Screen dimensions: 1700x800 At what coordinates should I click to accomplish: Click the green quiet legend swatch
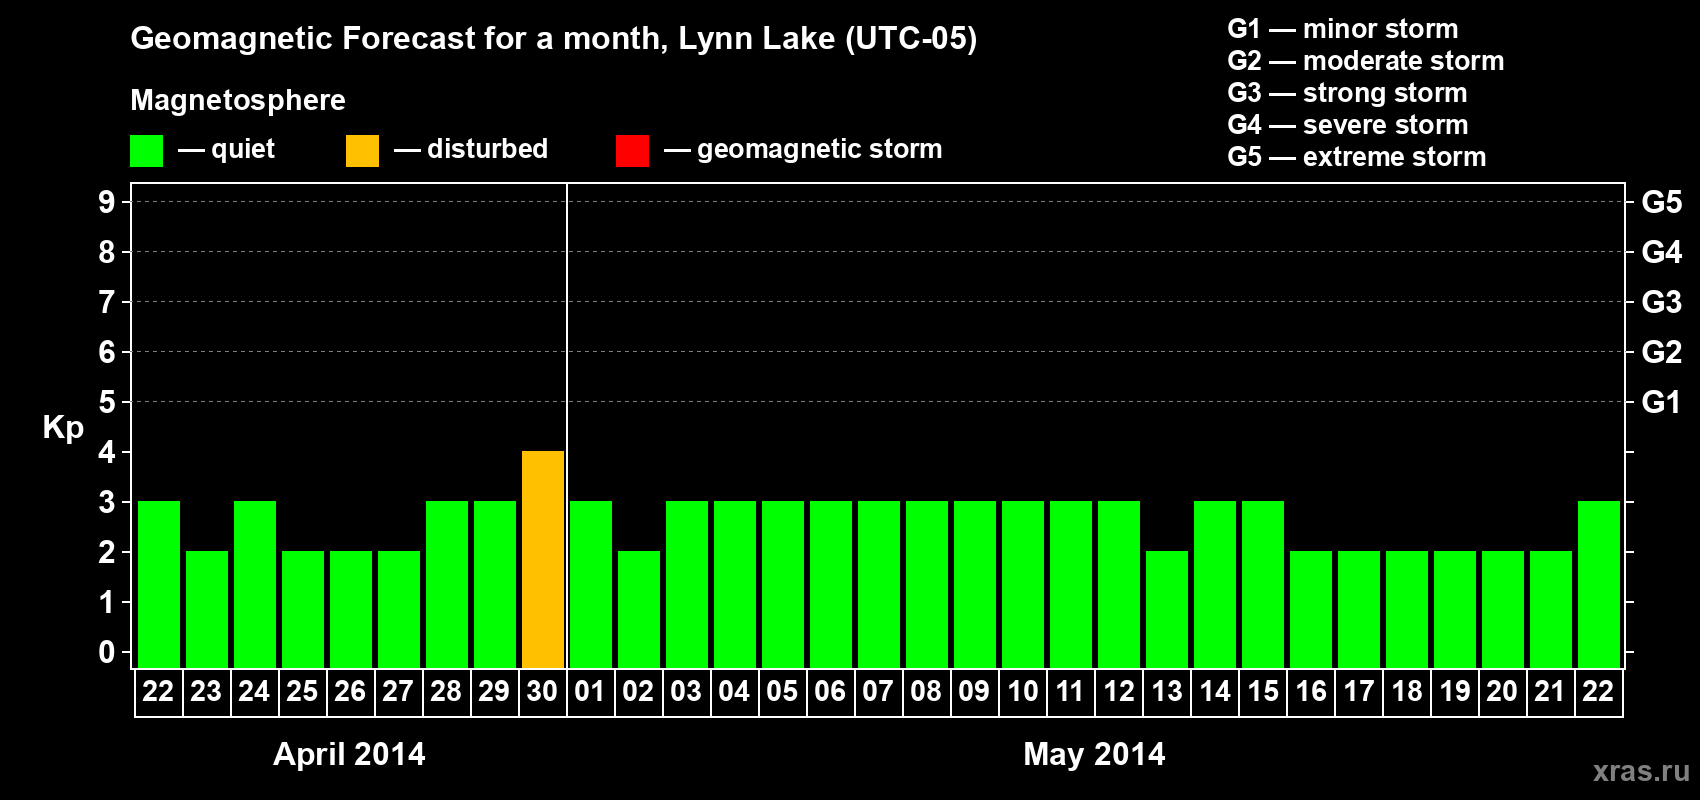click(x=146, y=151)
